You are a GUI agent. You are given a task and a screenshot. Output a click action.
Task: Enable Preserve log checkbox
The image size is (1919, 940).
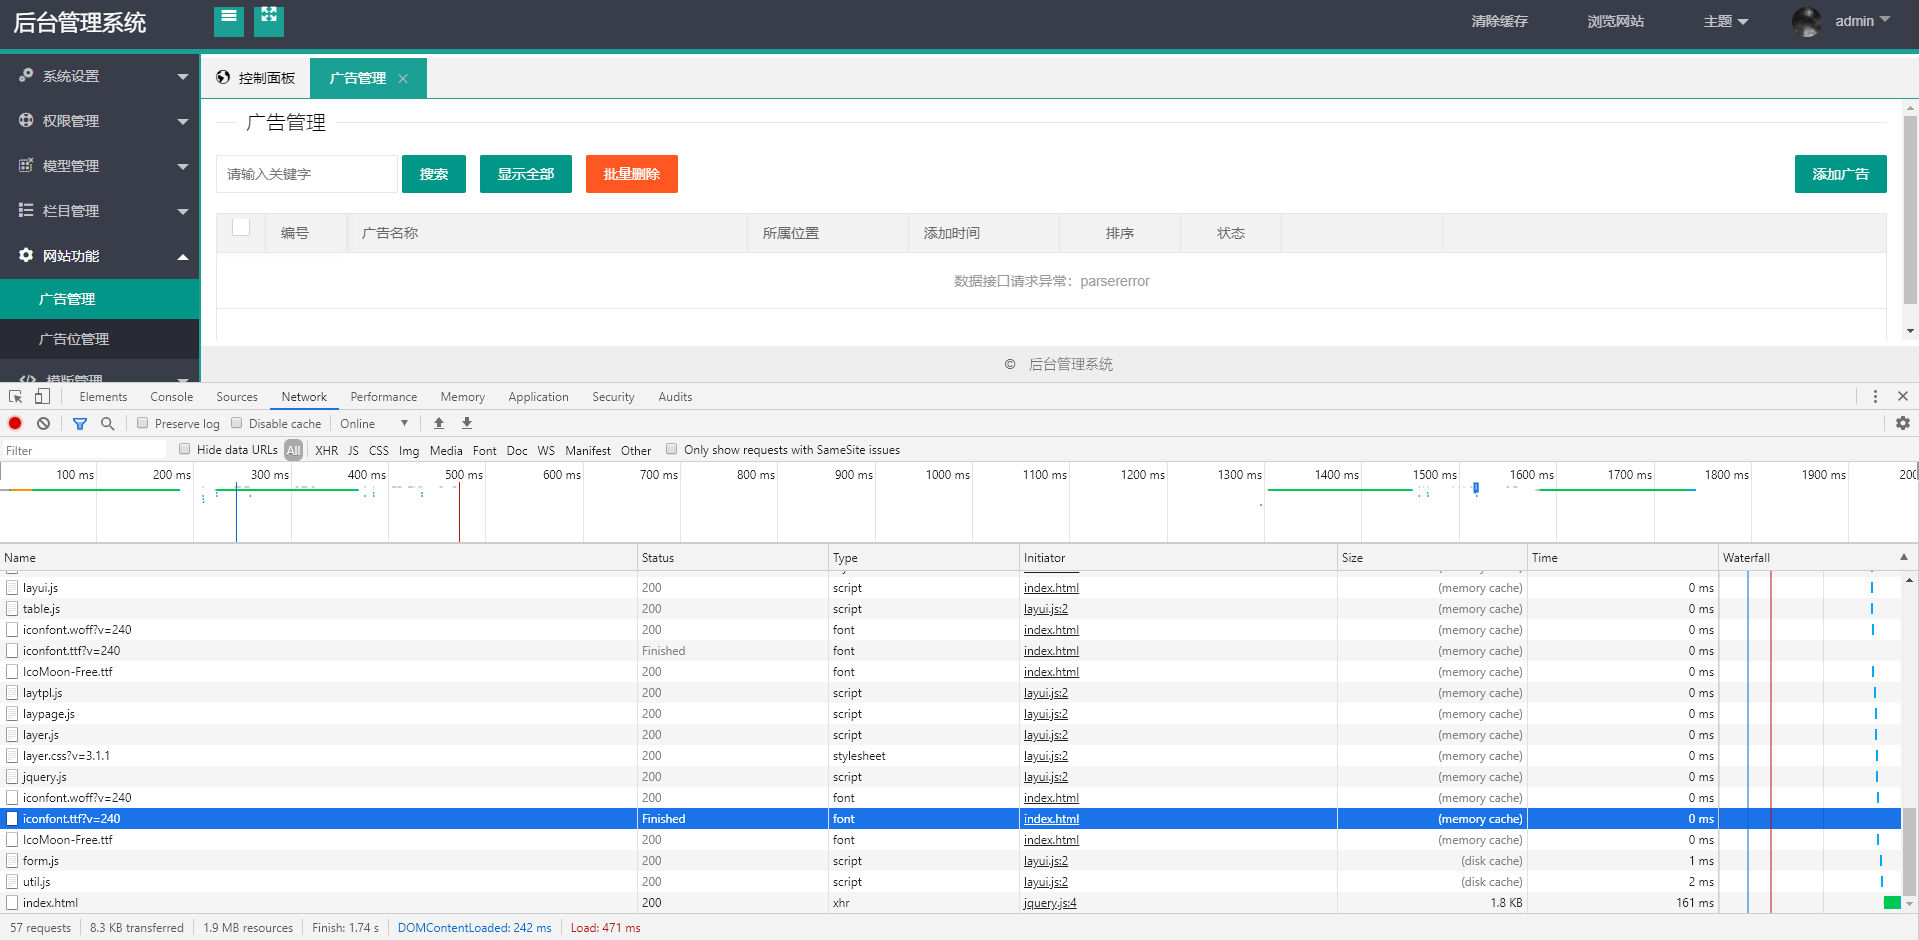coord(143,423)
